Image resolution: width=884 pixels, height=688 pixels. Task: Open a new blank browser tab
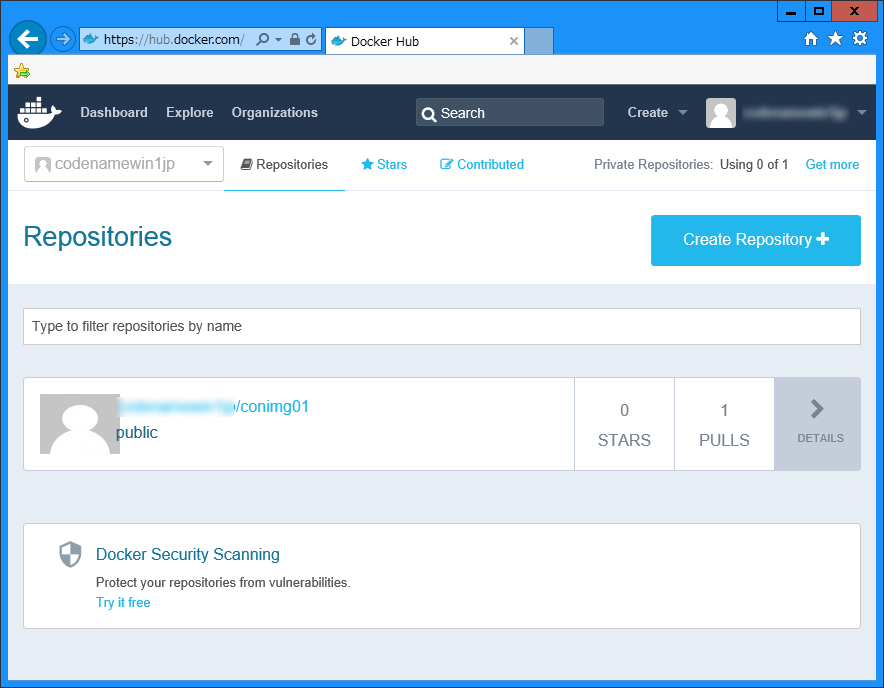(x=538, y=41)
